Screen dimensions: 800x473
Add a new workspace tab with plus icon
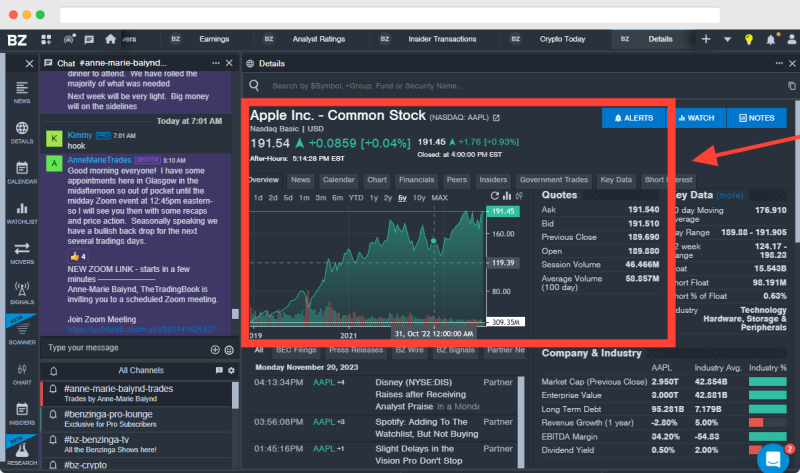point(706,39)
